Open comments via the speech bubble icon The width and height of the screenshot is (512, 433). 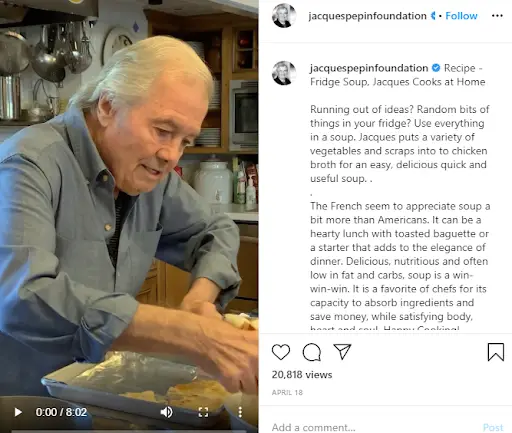312,352
